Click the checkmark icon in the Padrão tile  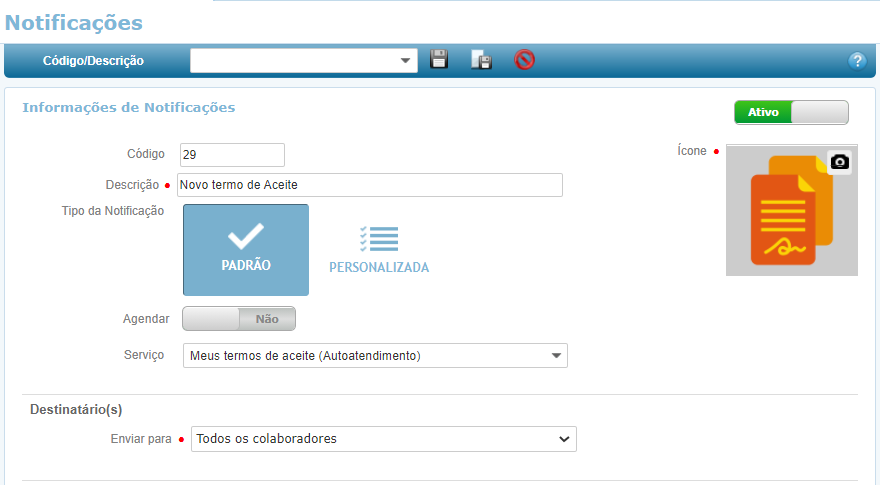click(x=245, y=236)
